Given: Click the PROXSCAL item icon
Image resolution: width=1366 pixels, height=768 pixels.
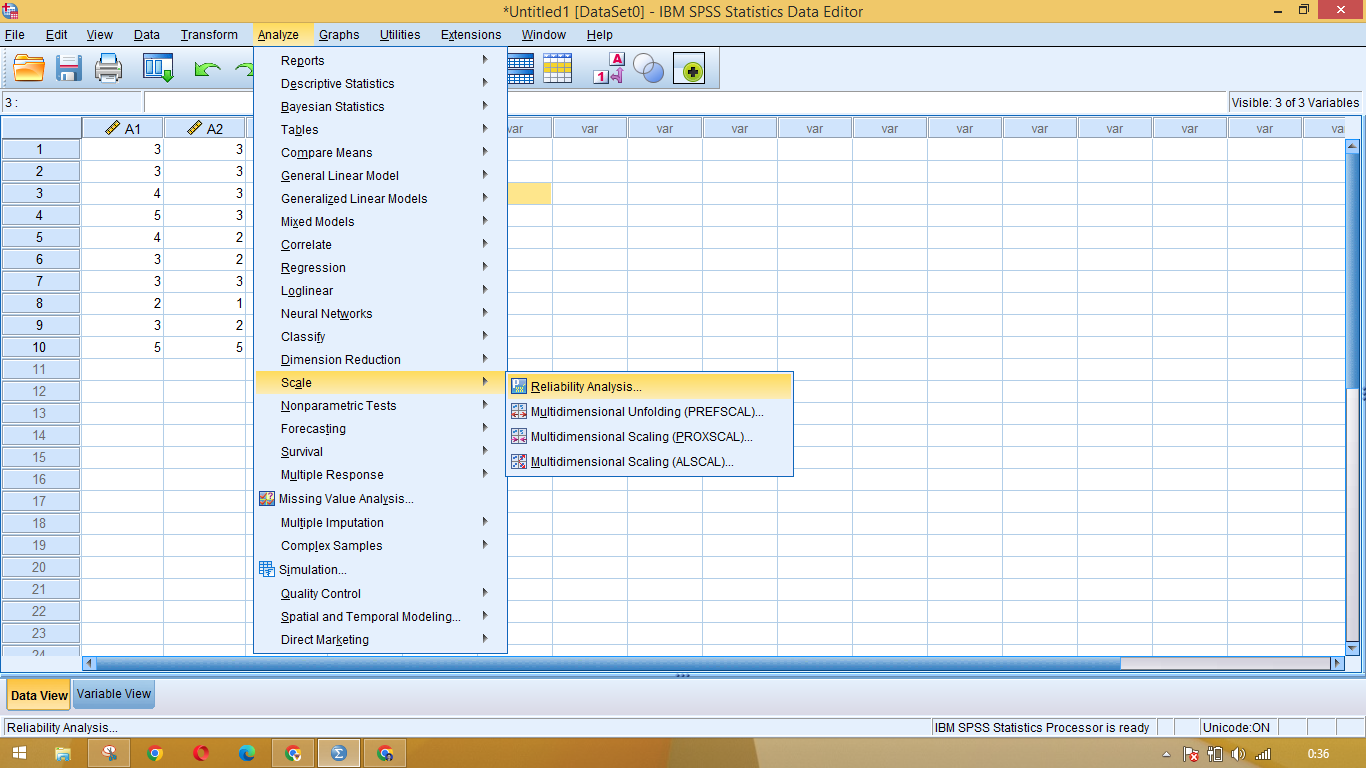Looking at the screenshot, I should 518,436.
